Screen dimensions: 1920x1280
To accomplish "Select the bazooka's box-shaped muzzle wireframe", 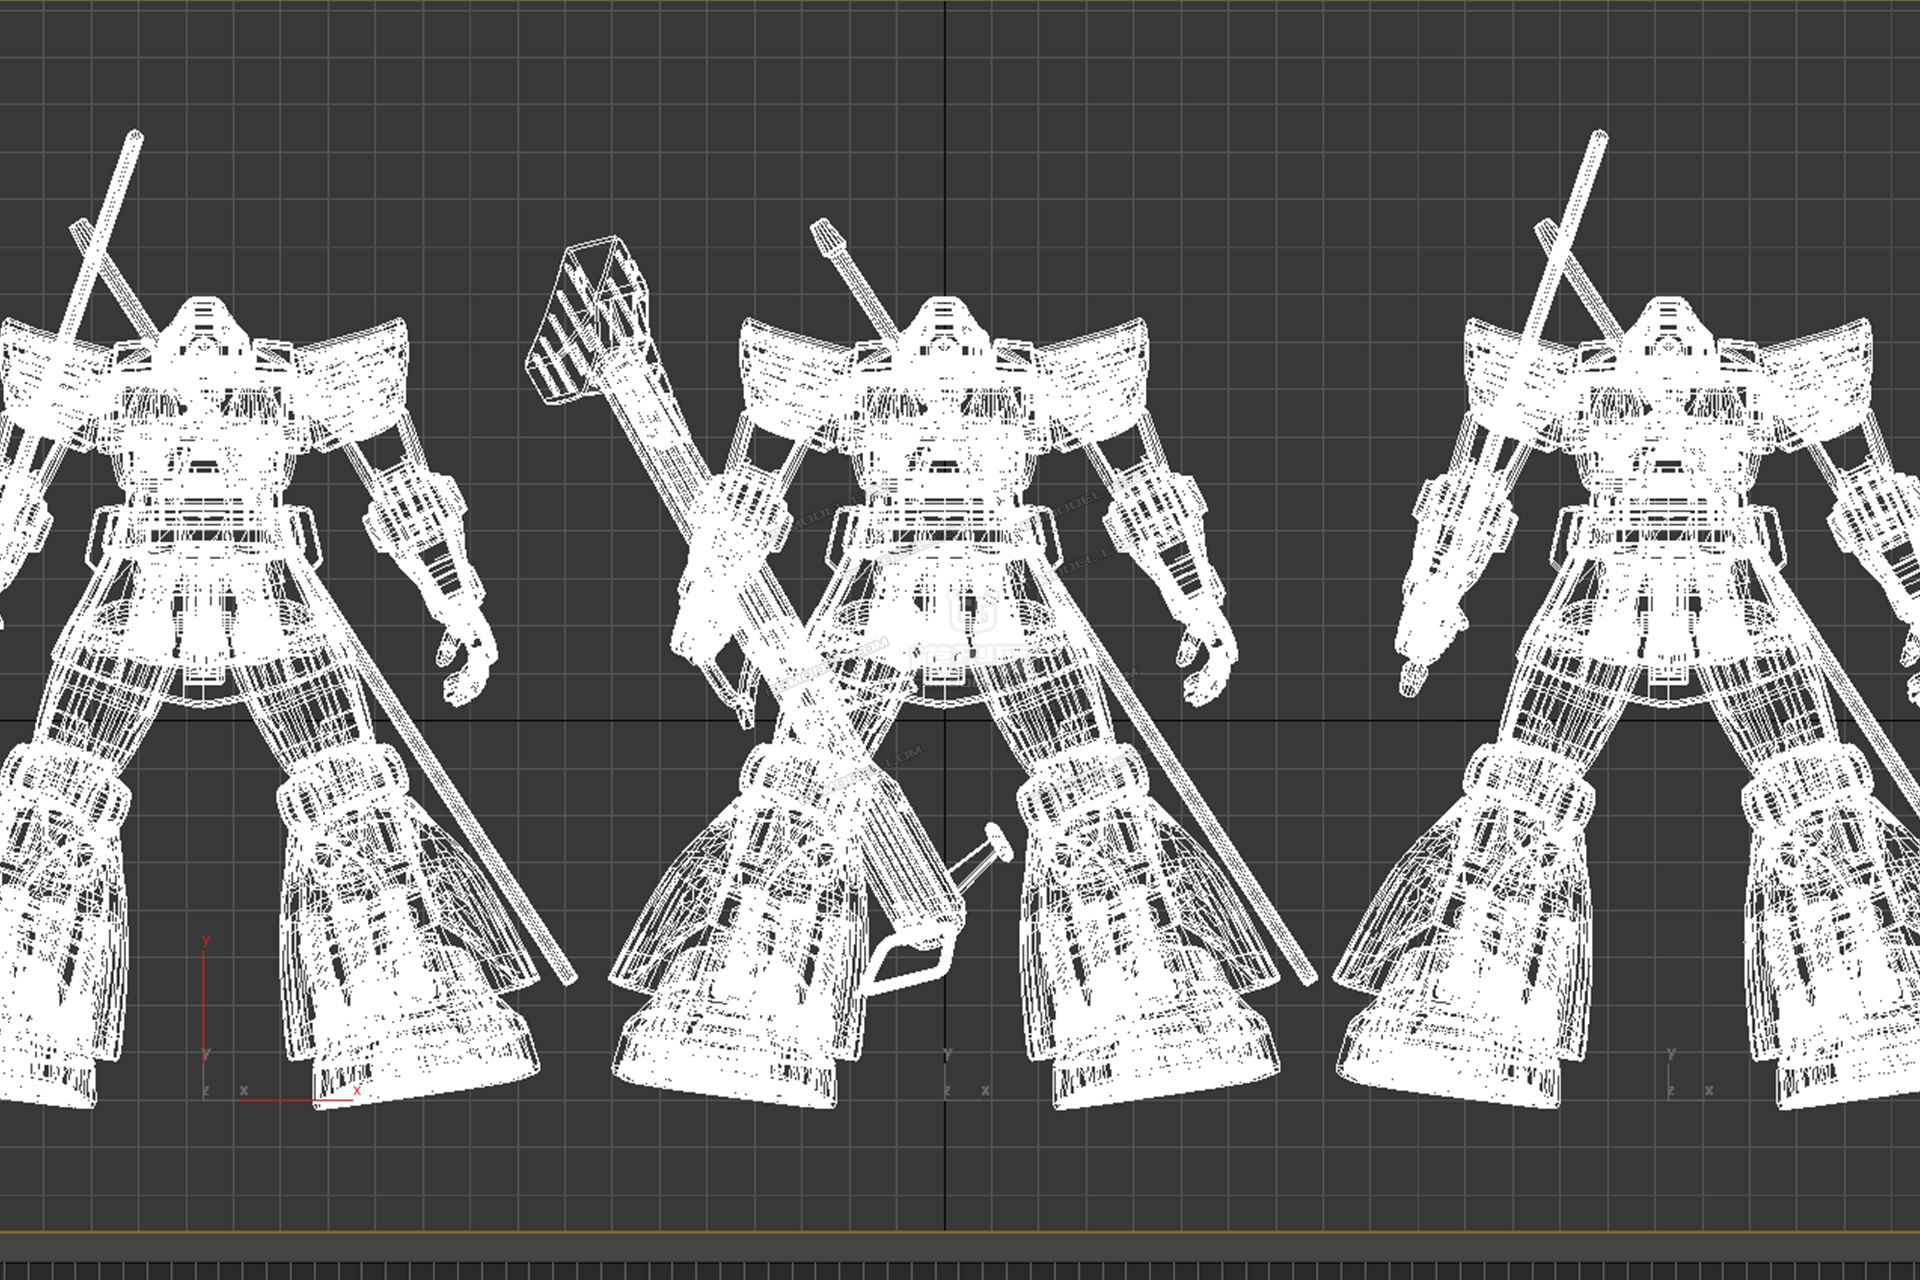I will (590, 320).
